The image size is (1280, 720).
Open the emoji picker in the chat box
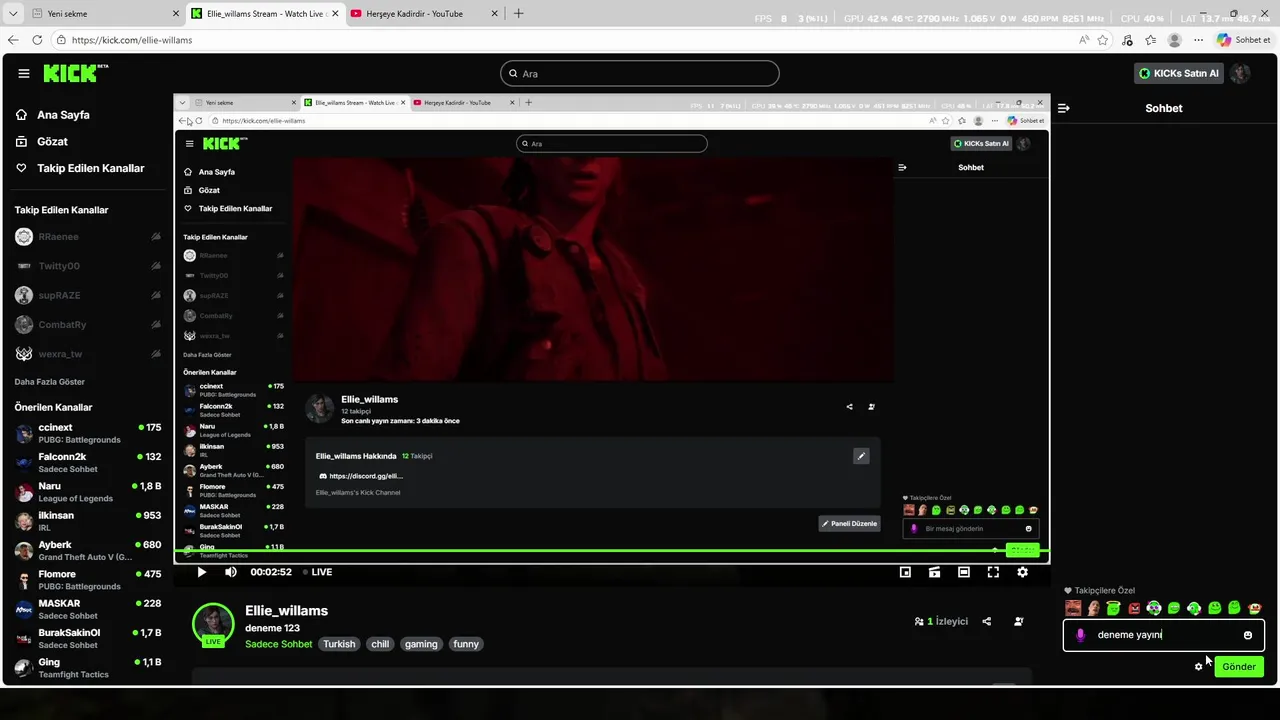[x=1248, y=635]
